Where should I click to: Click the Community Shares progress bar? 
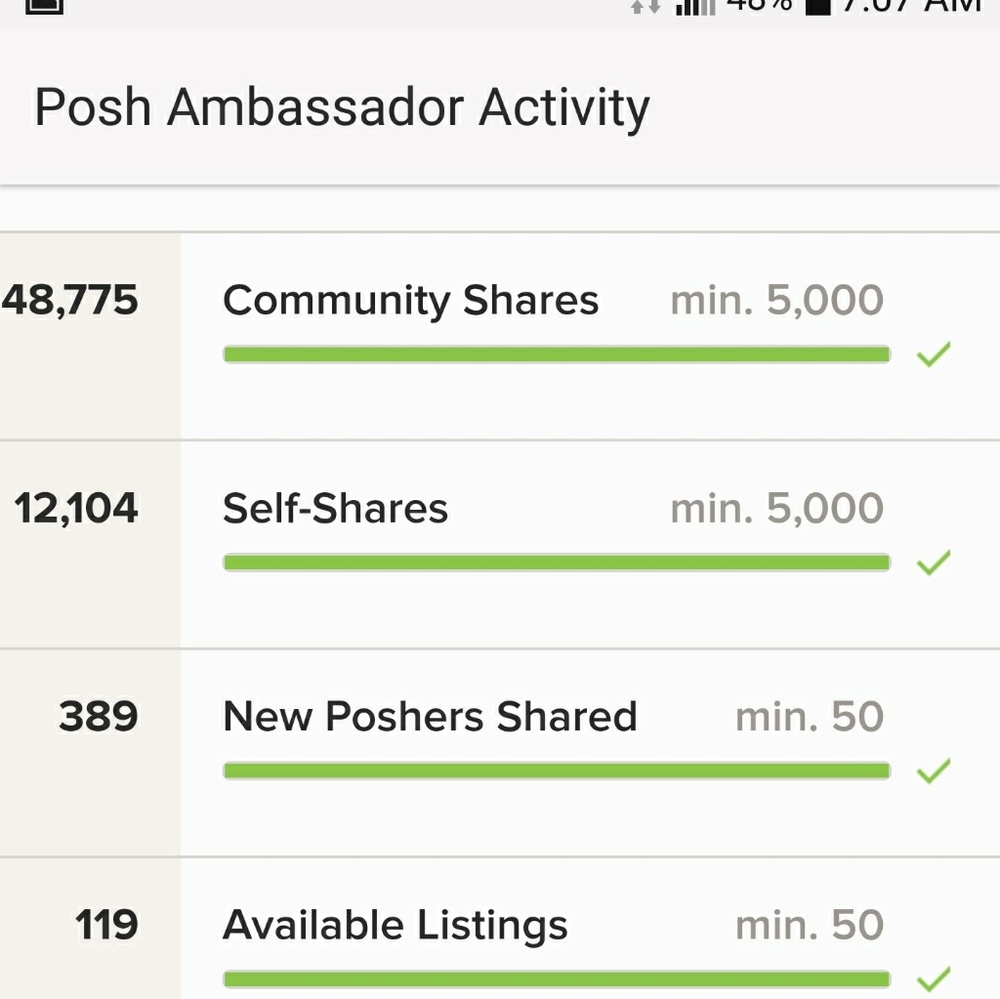(x=556, y=354)
